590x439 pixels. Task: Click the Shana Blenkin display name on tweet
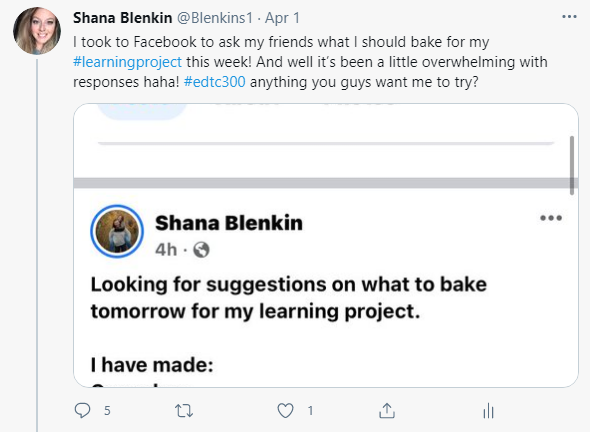[123, 18]
